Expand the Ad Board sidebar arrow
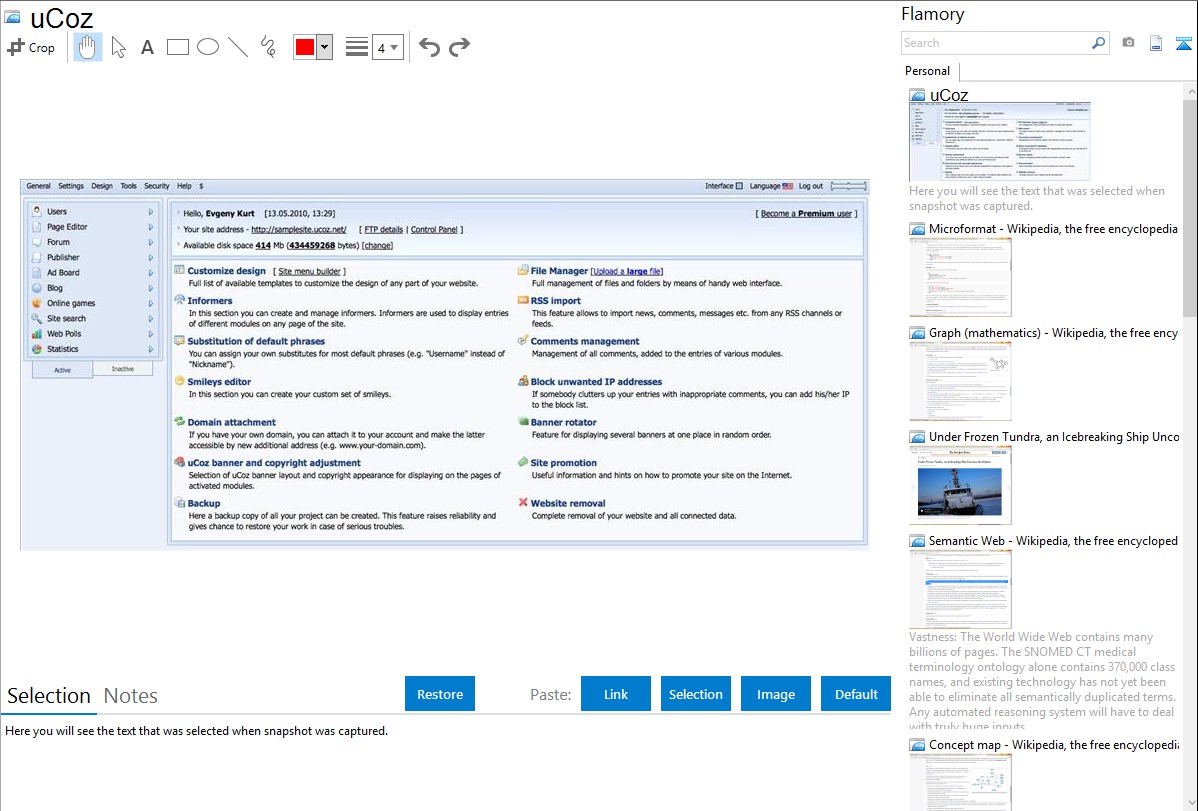 click(x=151, y=273)
